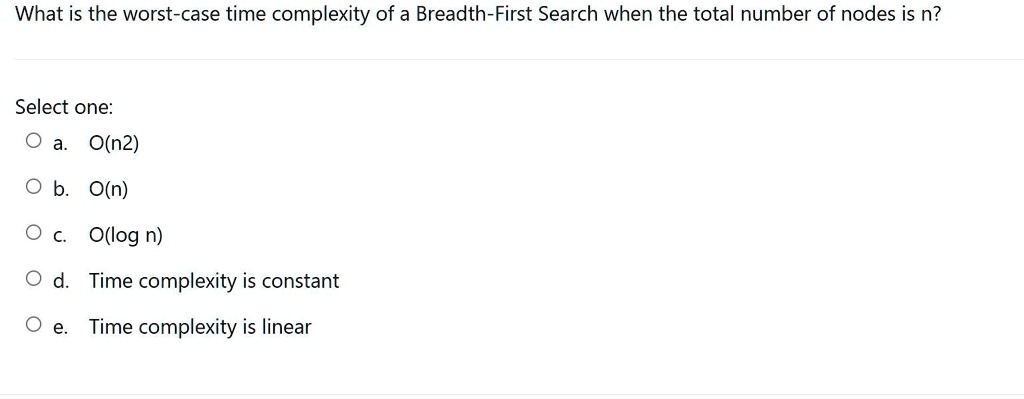
Task: Click the 'e.' option letter
Action: (x=61, y=328)
